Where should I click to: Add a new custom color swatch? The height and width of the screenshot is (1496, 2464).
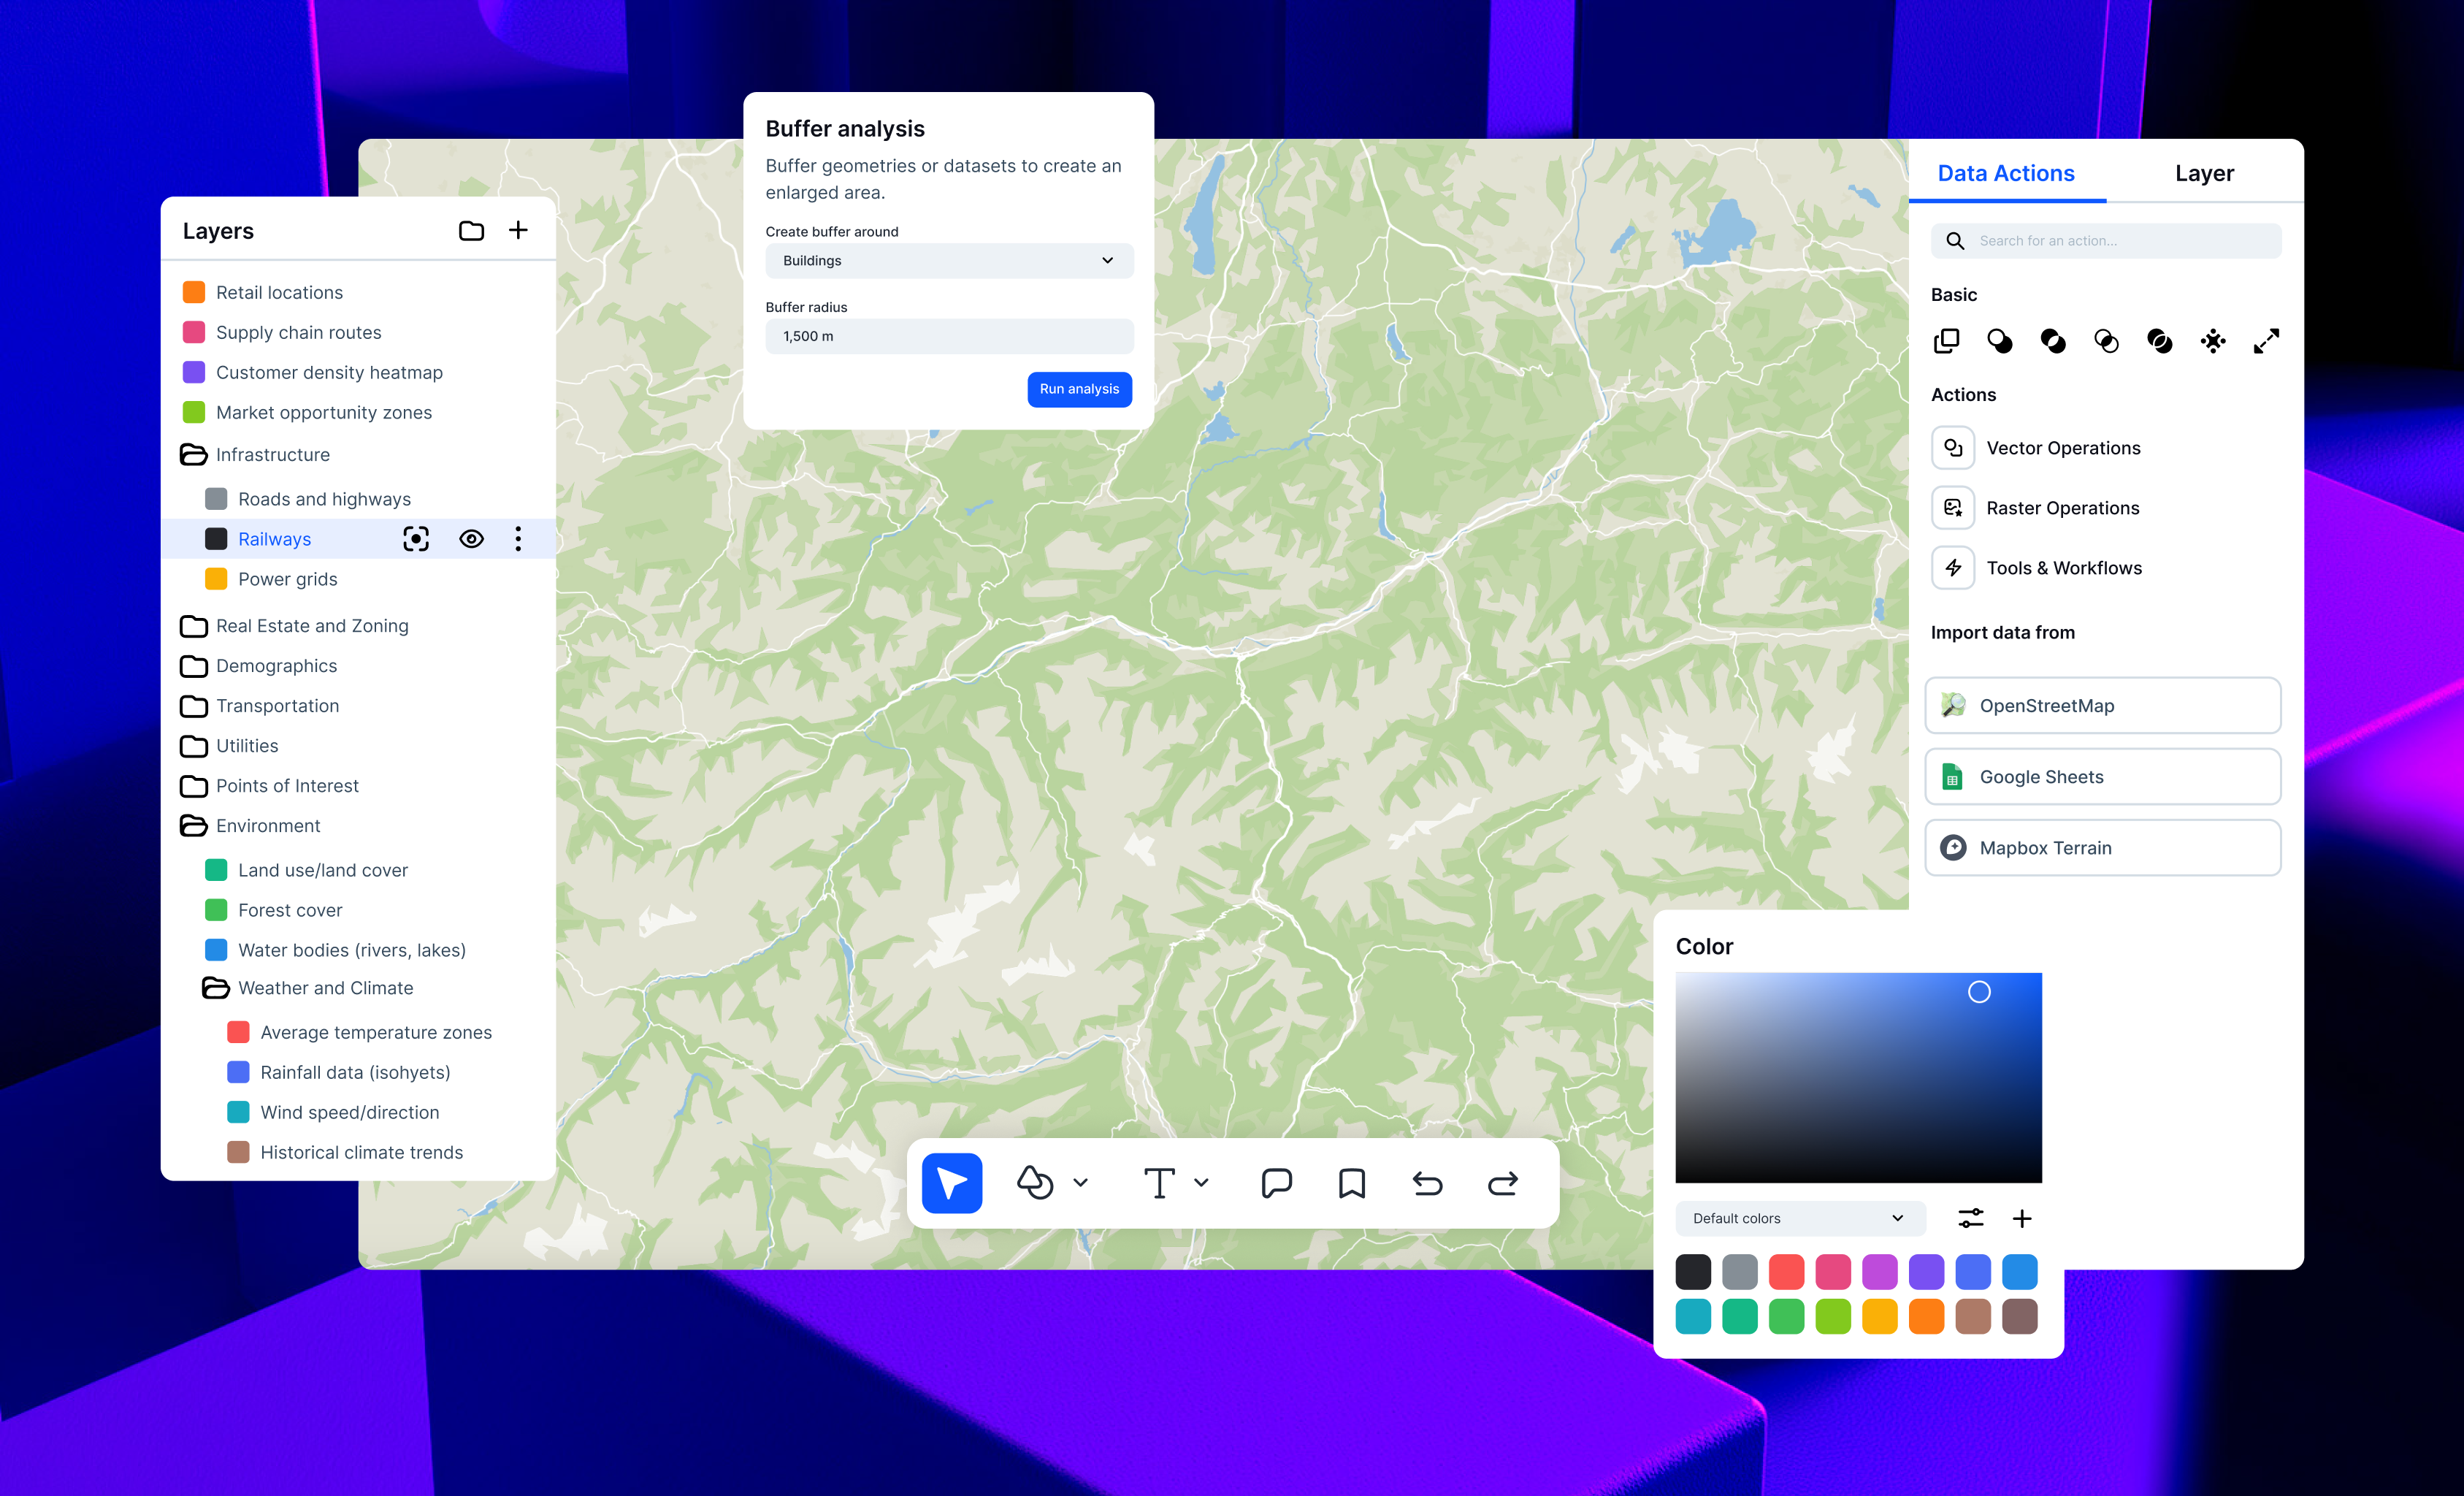(2021, 1218)
